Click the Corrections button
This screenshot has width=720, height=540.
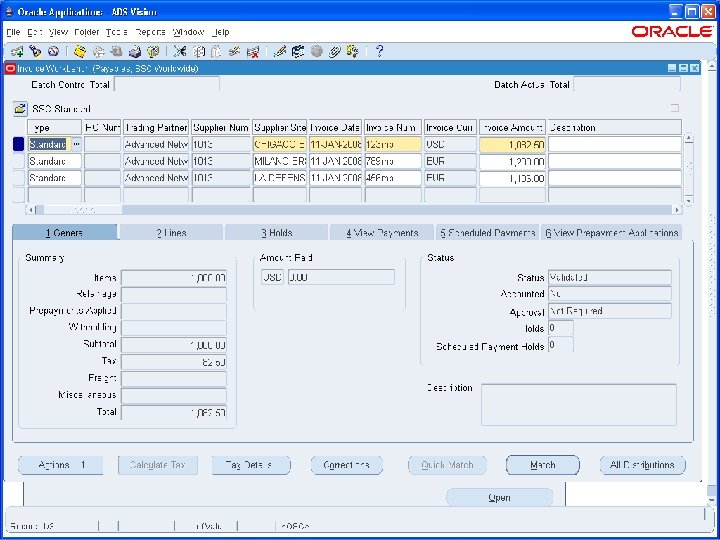(x=347, y=465)
